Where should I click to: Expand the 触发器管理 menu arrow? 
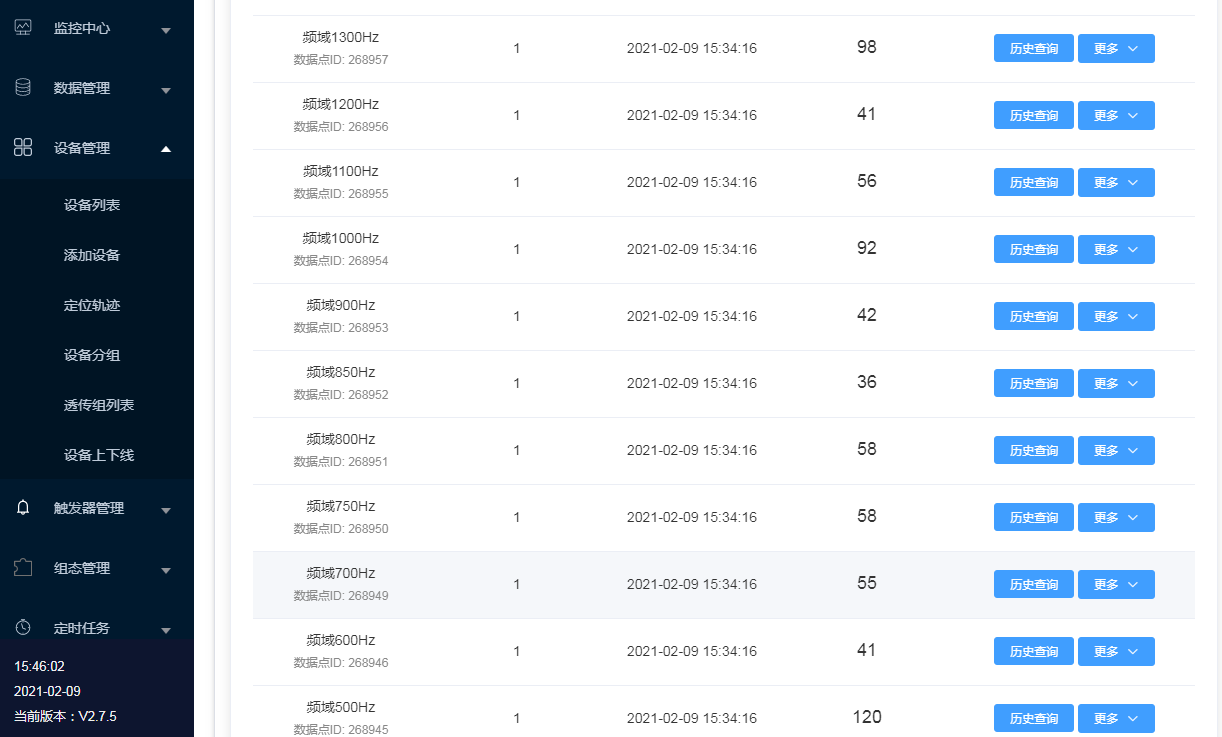[x=166, y=510]
